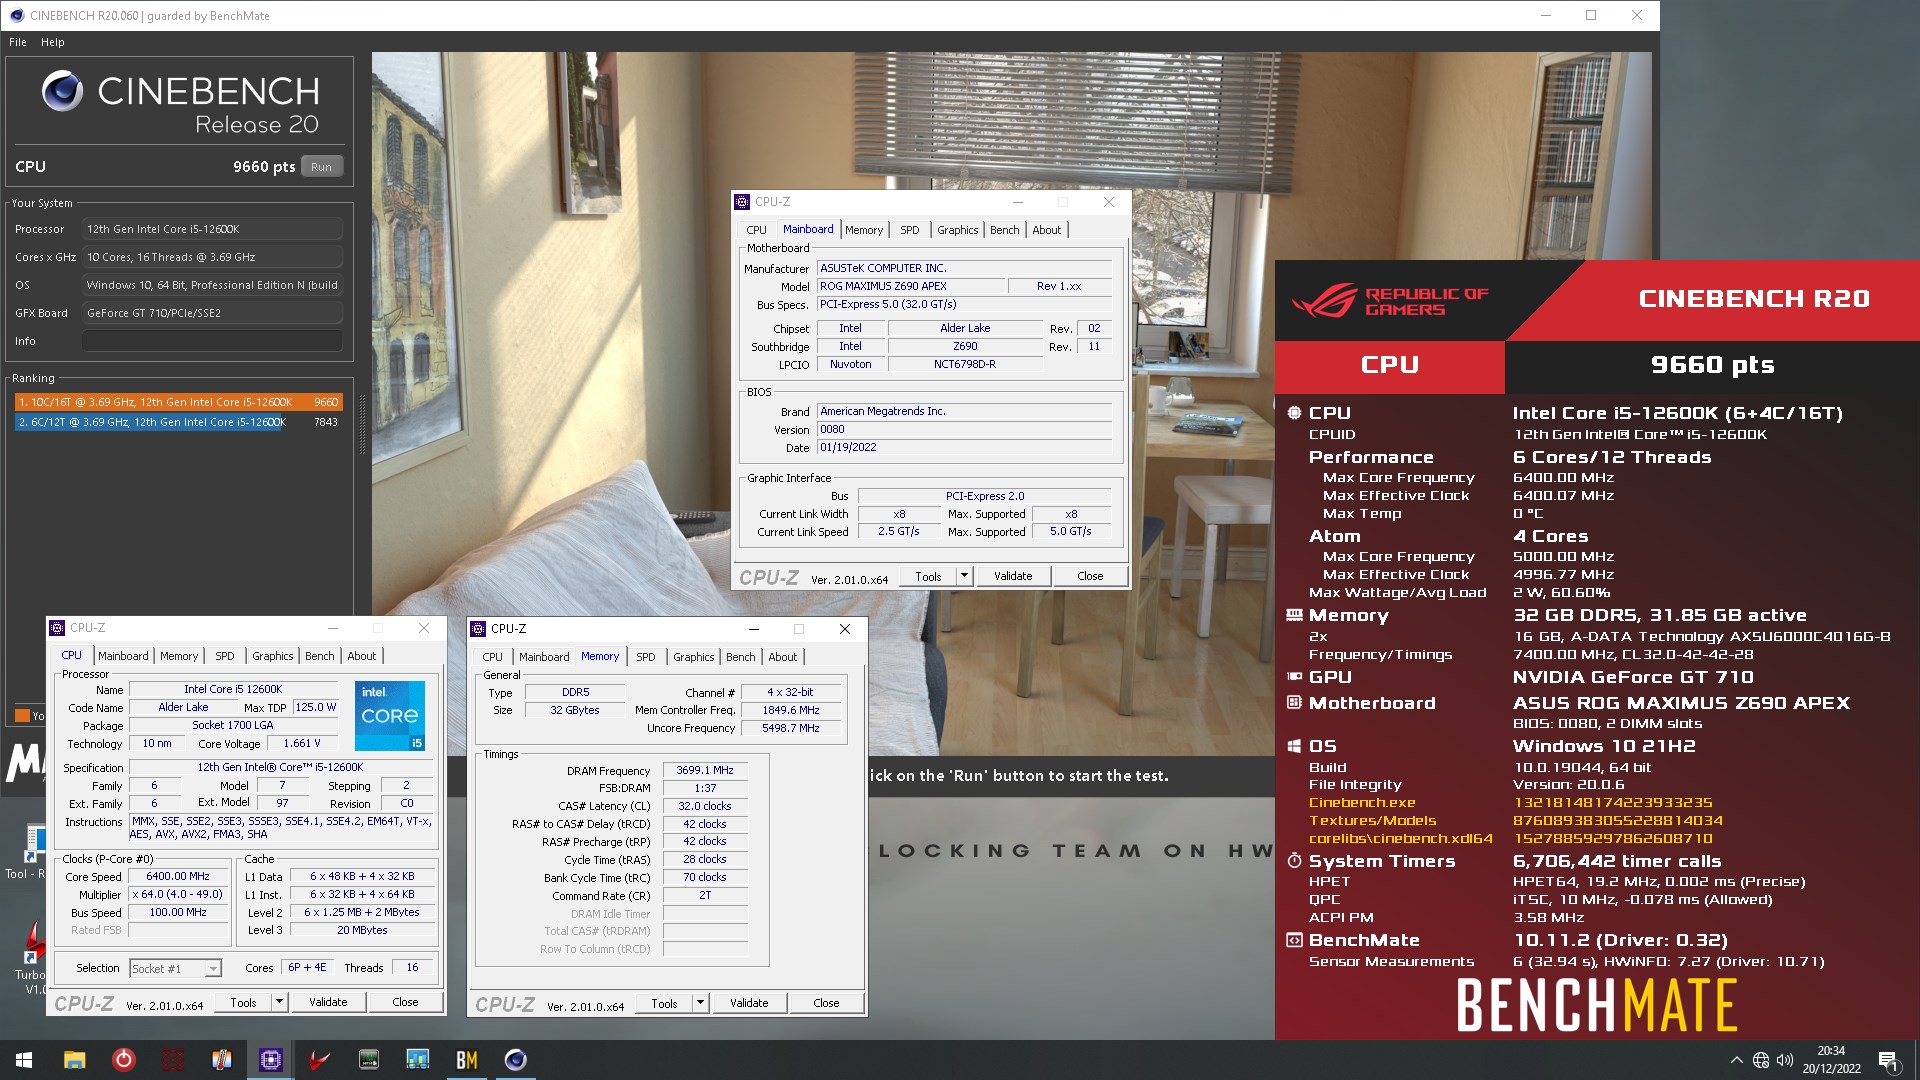The image size is (1920, 1080).
Task: Open the Bench tab in the left CPU-Z window
Action: tap(320, 656)
